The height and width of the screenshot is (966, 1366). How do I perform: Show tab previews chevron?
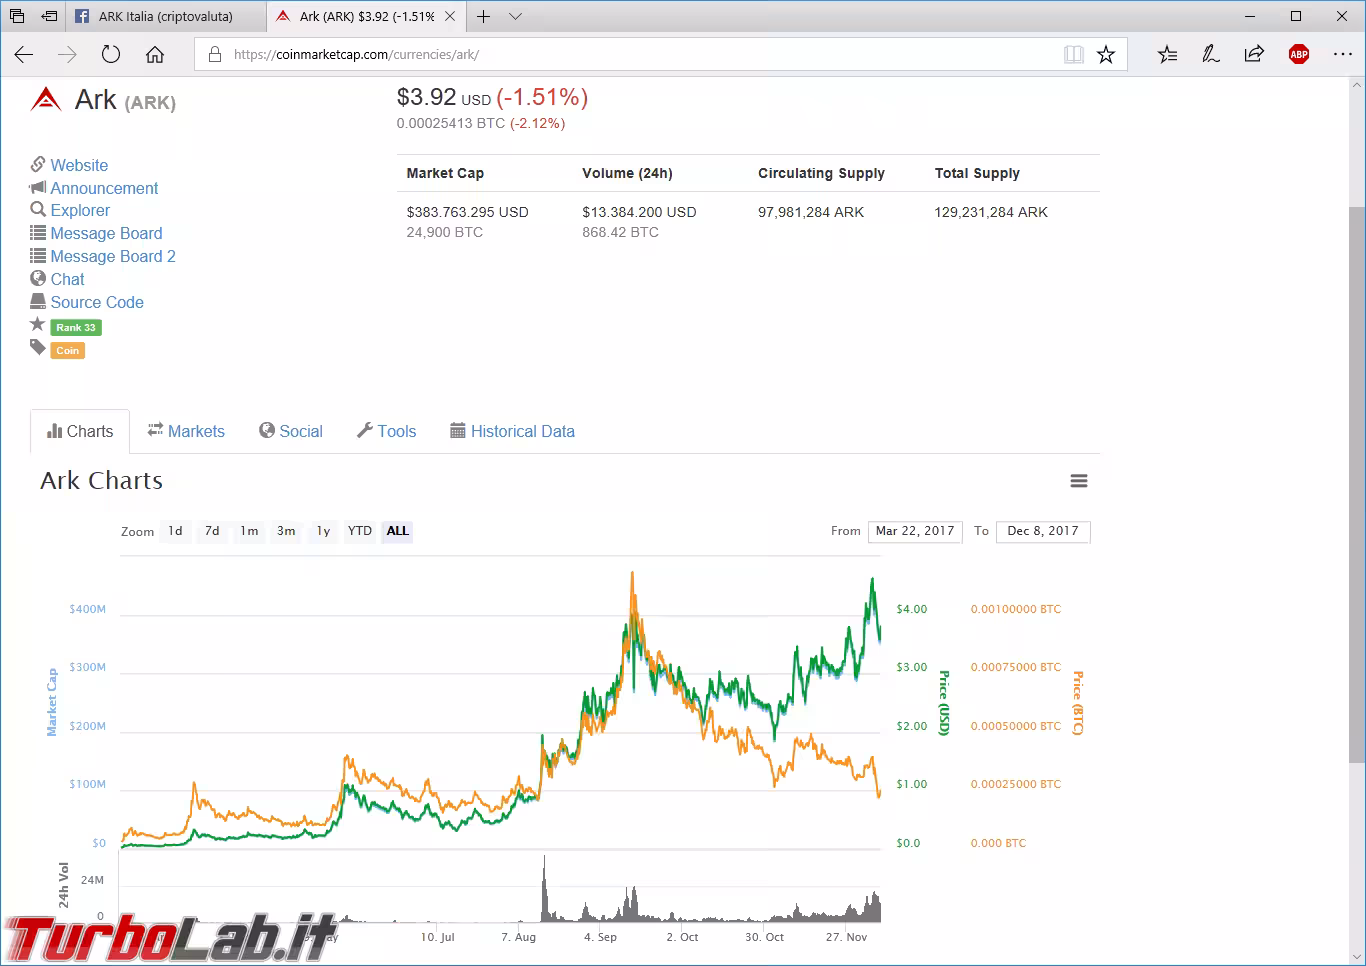pos(515,16)
